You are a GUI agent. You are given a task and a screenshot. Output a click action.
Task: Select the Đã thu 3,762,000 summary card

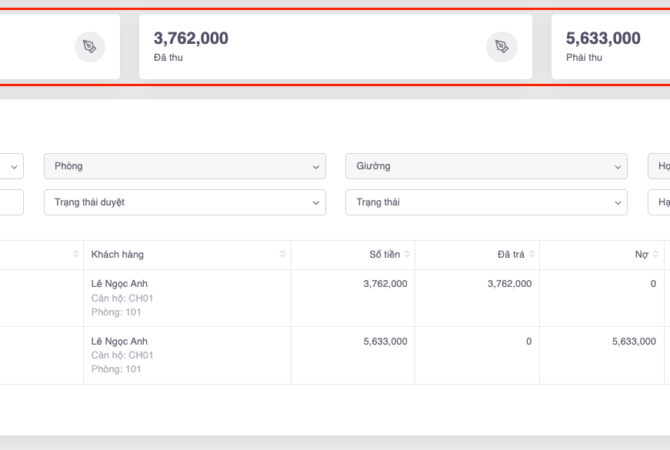click(x=310, y=46)
